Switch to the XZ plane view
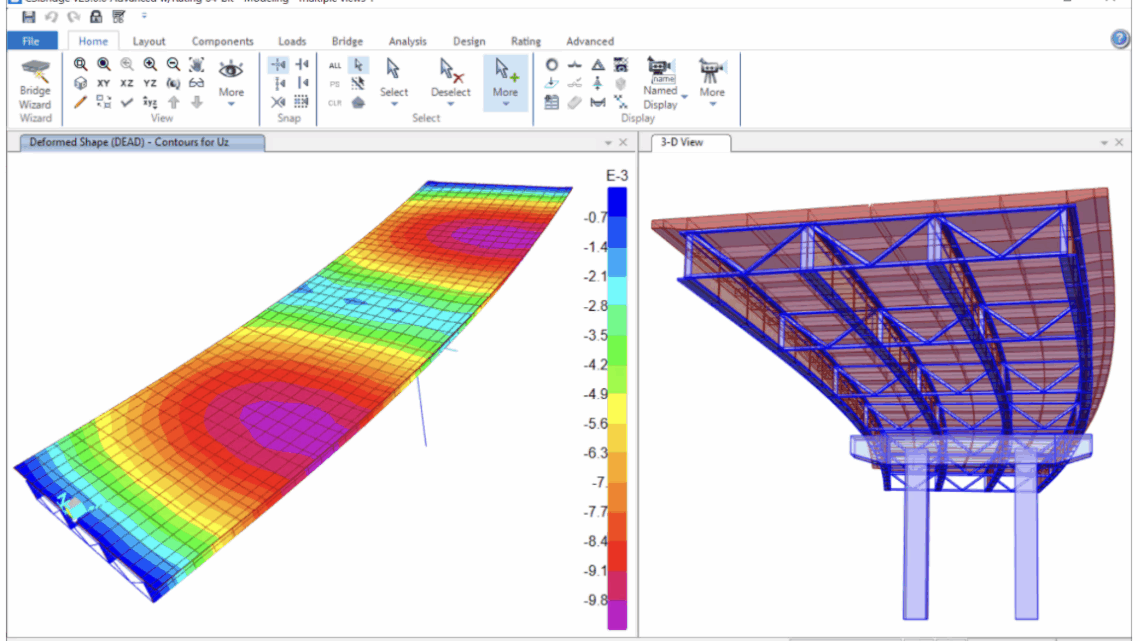 pyautogui.click(x=127, y=83)
